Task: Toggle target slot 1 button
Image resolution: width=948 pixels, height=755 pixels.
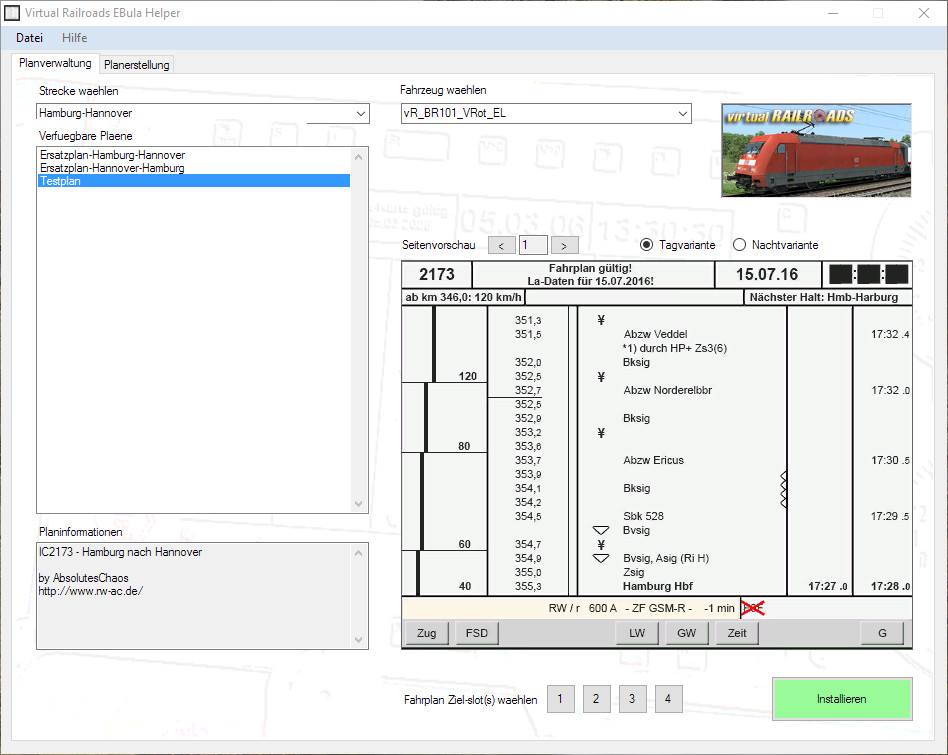Action: 560,699
